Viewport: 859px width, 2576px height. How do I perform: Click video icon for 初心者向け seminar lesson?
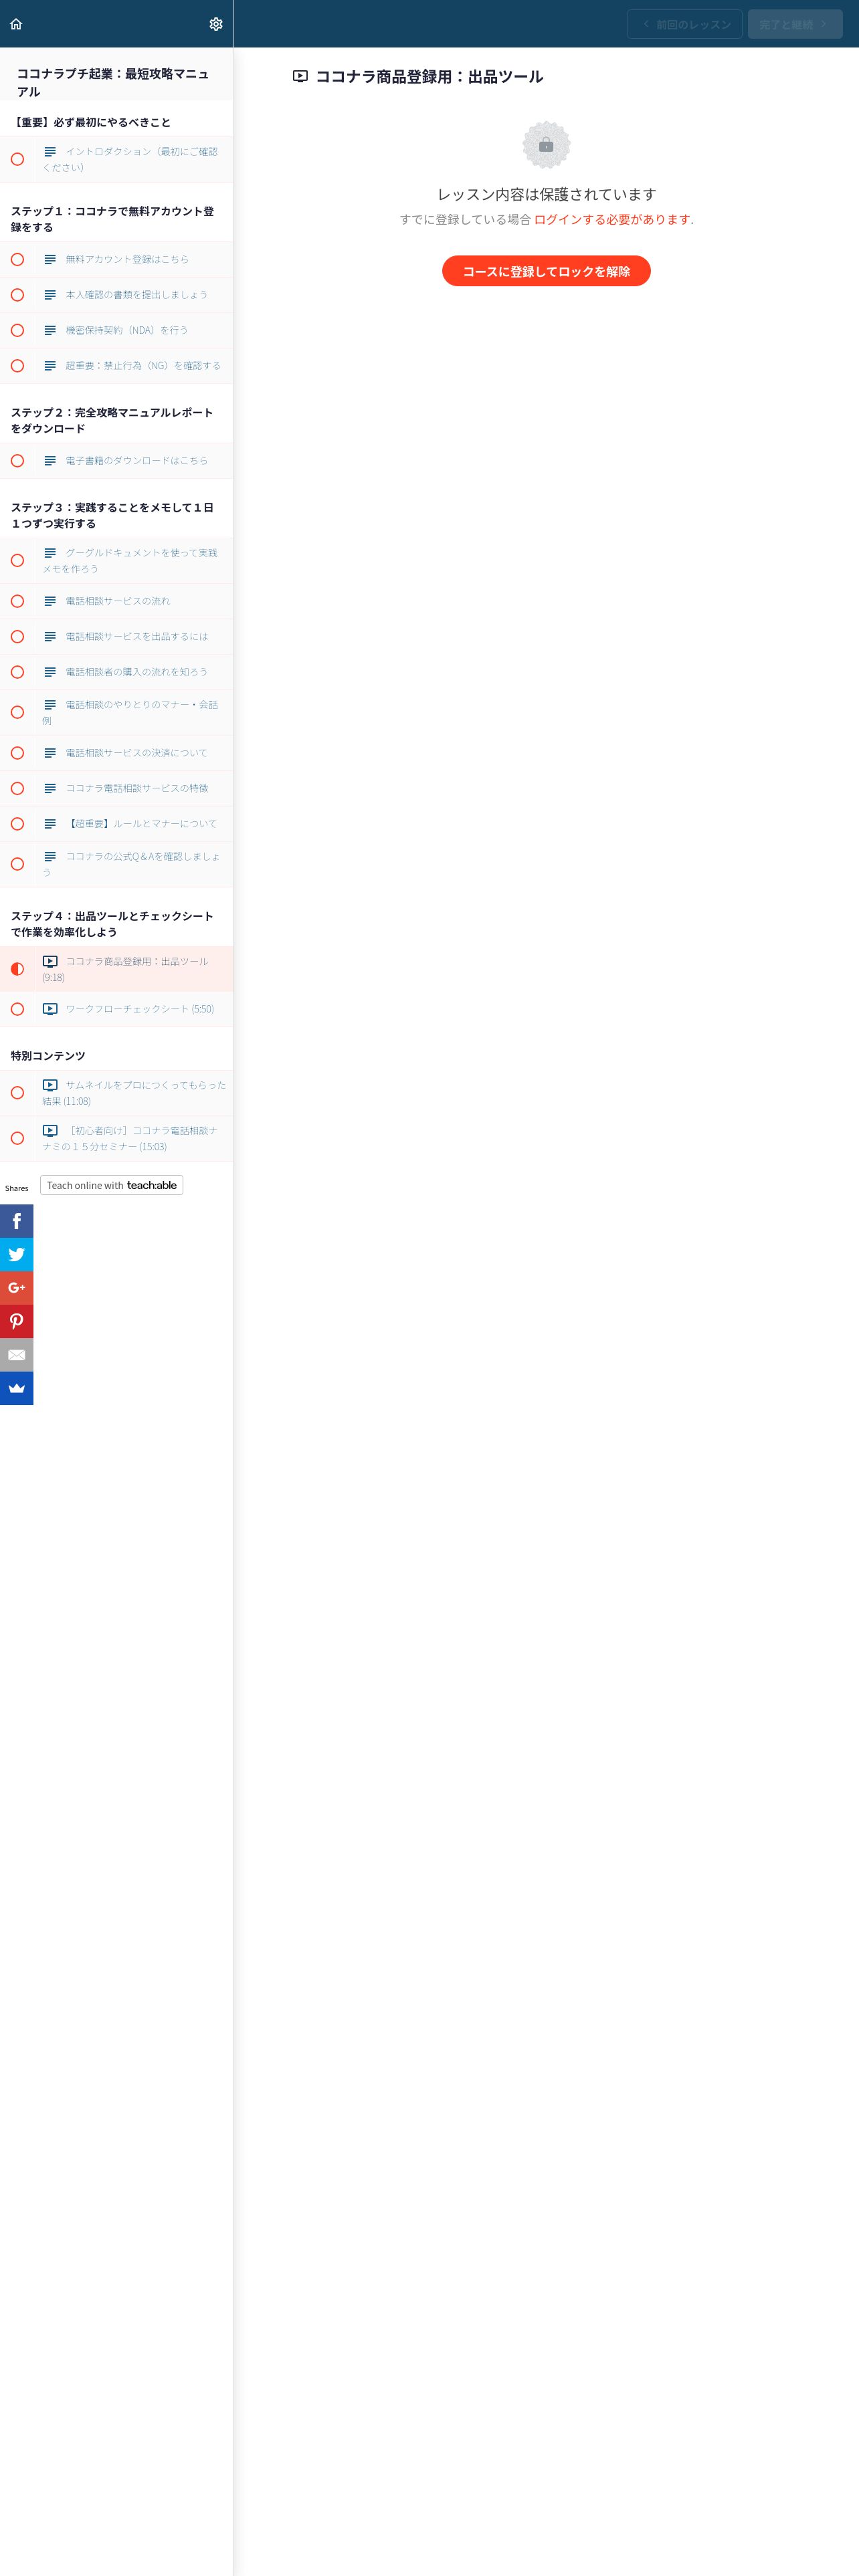click(50, 1130)
